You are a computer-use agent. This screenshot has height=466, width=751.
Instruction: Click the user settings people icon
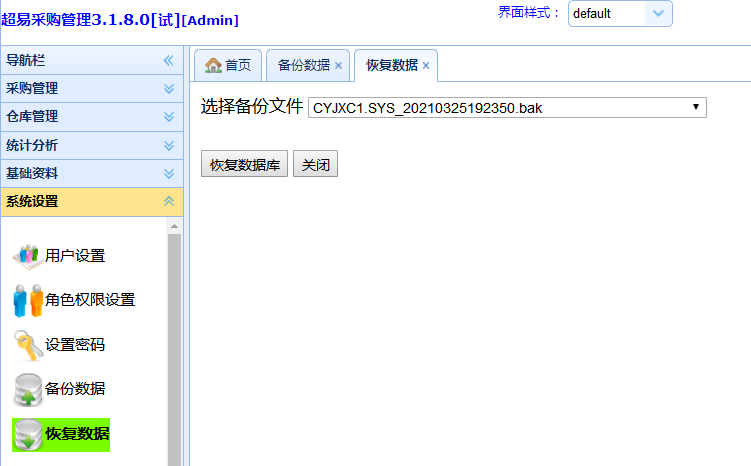[27, 255]
